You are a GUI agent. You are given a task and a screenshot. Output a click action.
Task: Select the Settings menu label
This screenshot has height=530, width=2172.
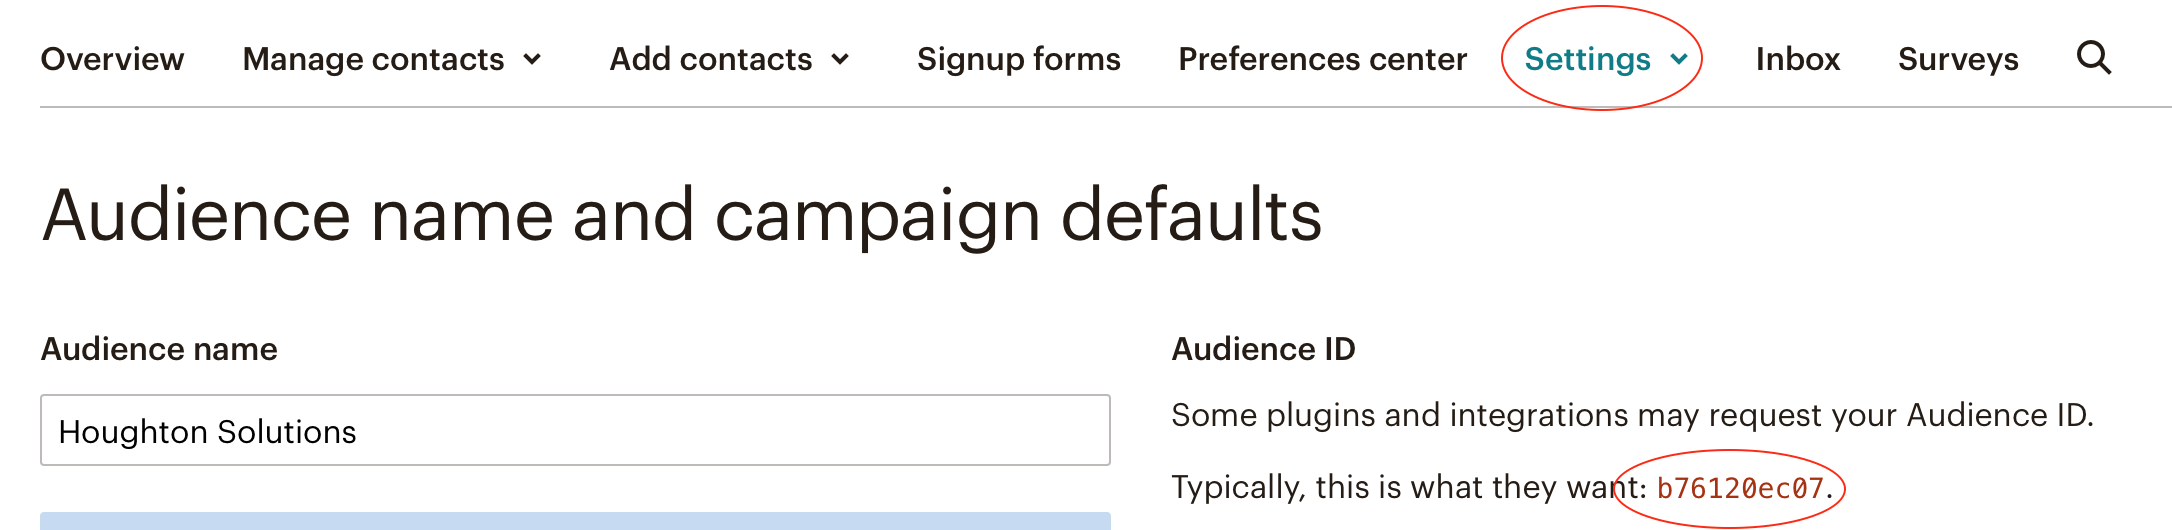pyautogui.click(x=1586, y=59)
